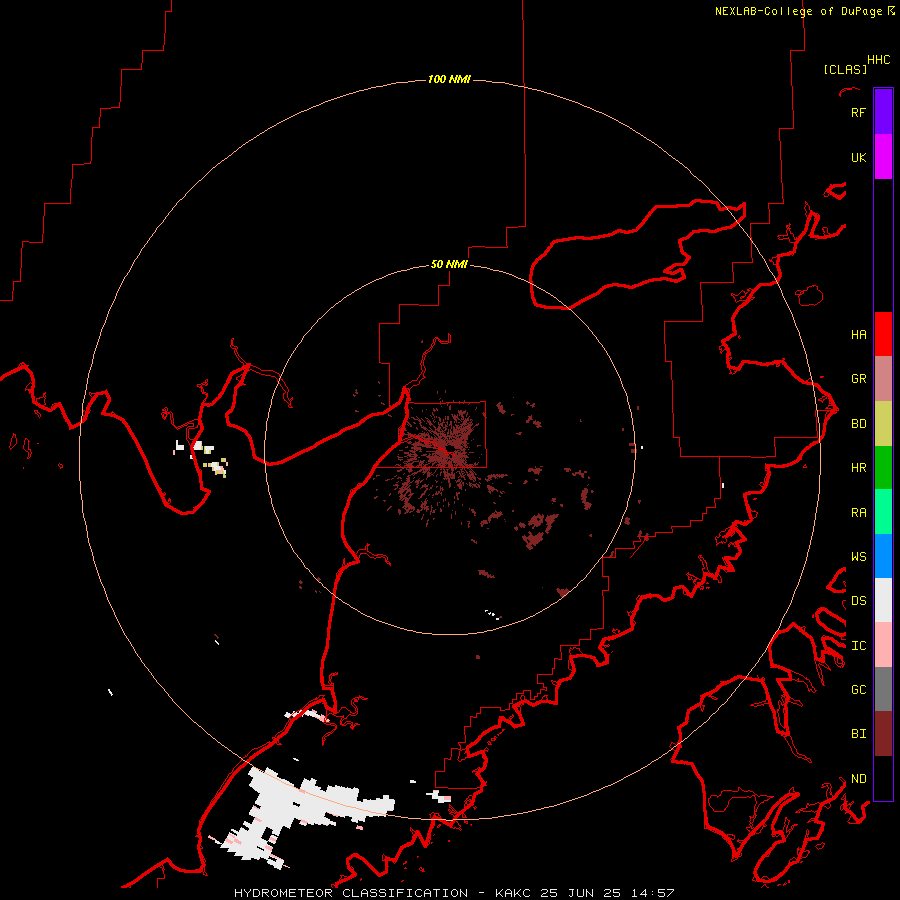Image resolution: width=900 pixels, height=900 pixels.
Task: Click the BD yellow legend swatch
Action: 883,424
